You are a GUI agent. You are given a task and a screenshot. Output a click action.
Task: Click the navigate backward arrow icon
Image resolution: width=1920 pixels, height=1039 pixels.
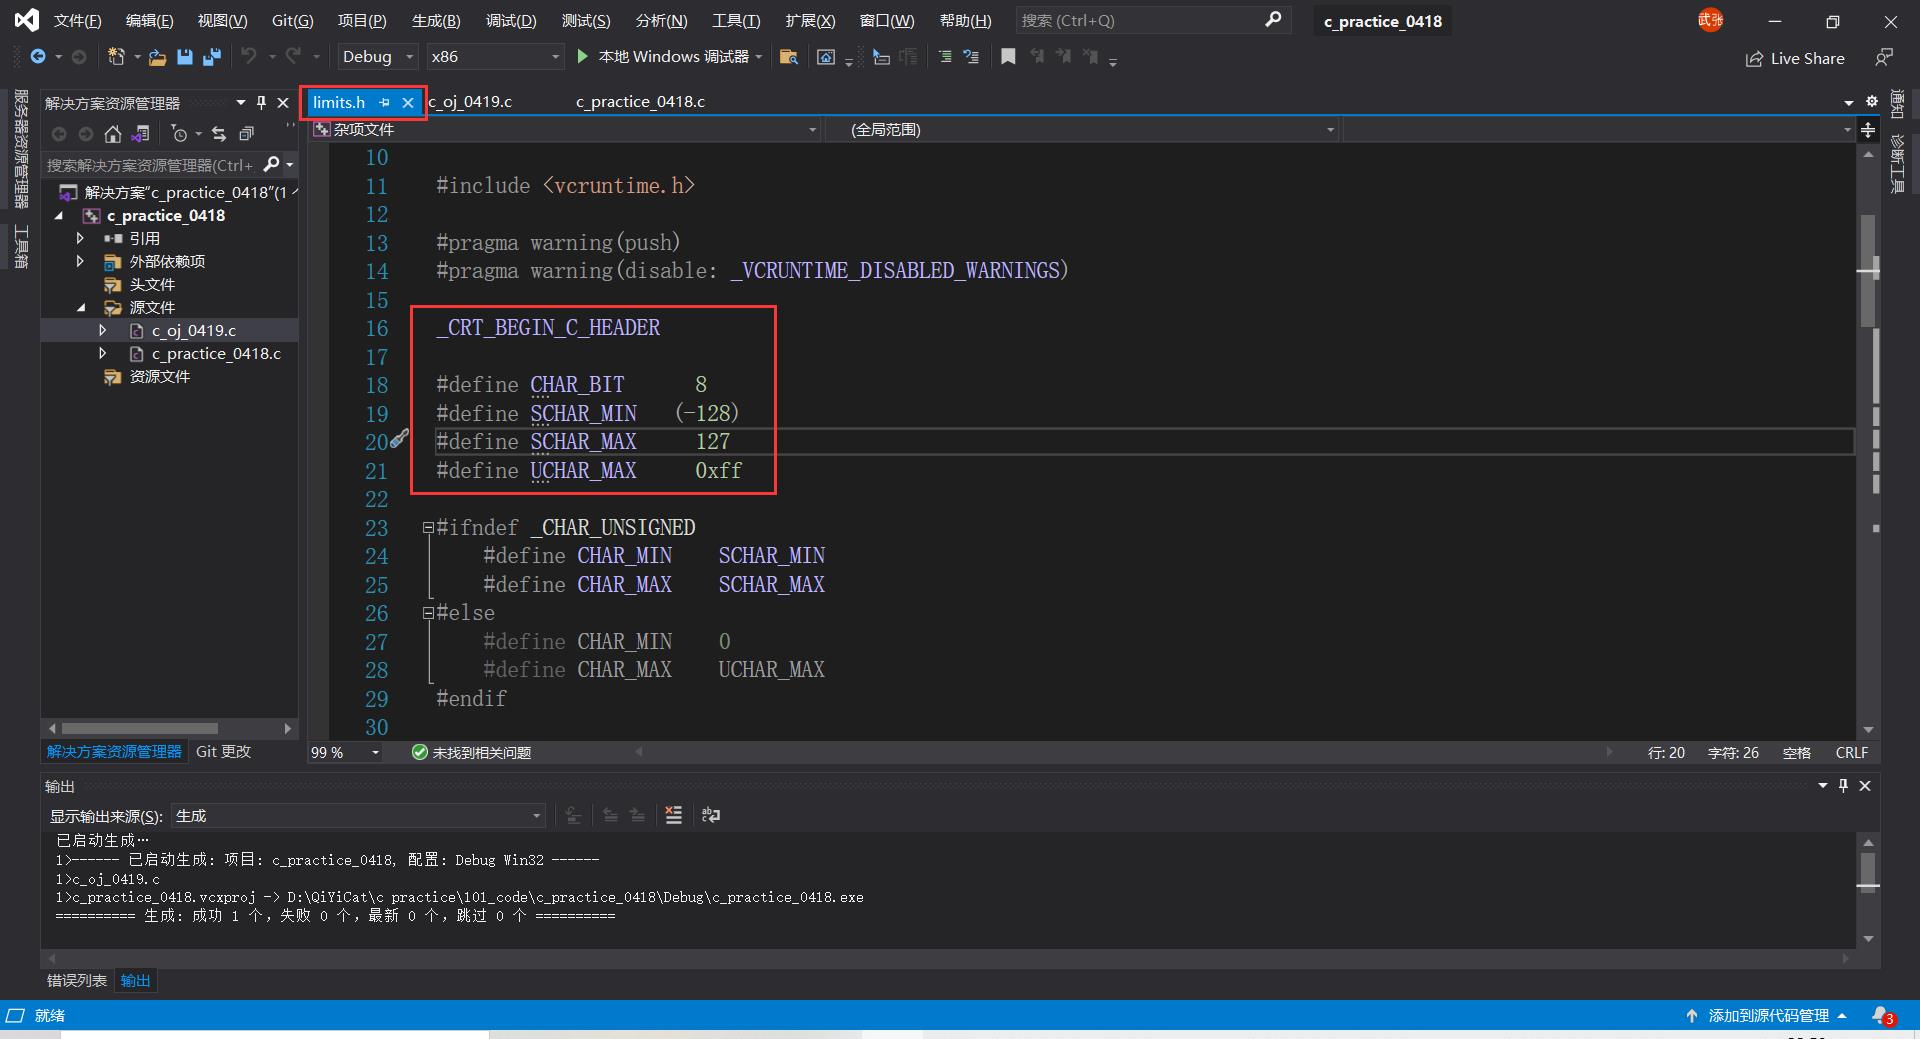pos(37,57)
